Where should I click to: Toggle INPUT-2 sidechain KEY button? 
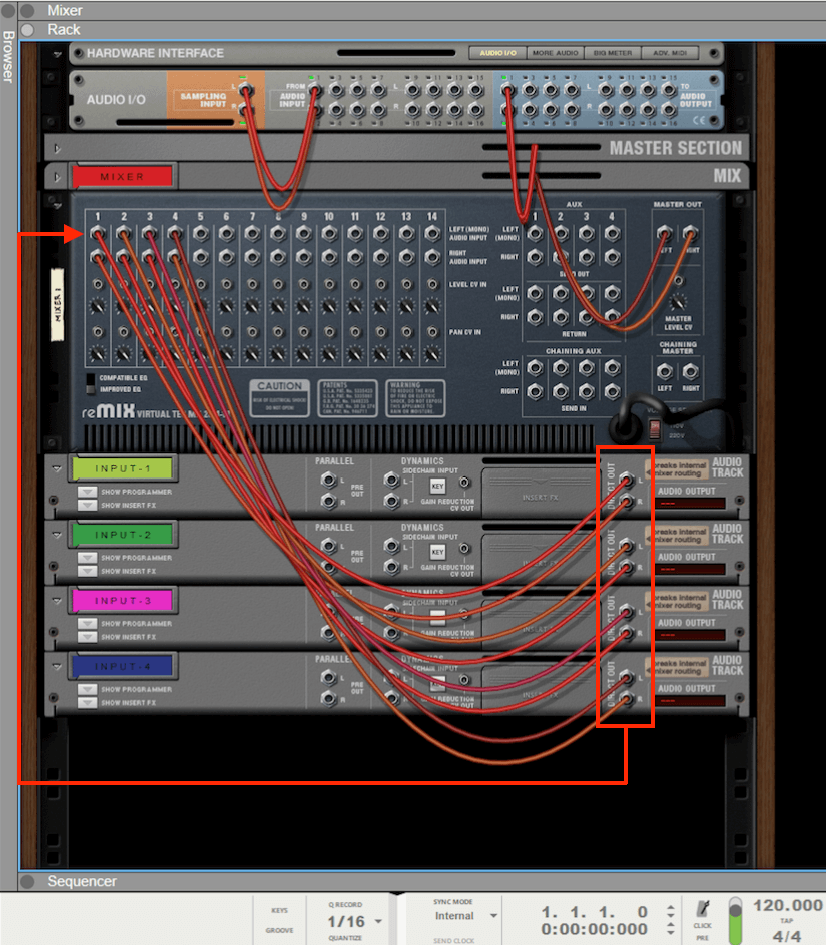click(437, 551)
